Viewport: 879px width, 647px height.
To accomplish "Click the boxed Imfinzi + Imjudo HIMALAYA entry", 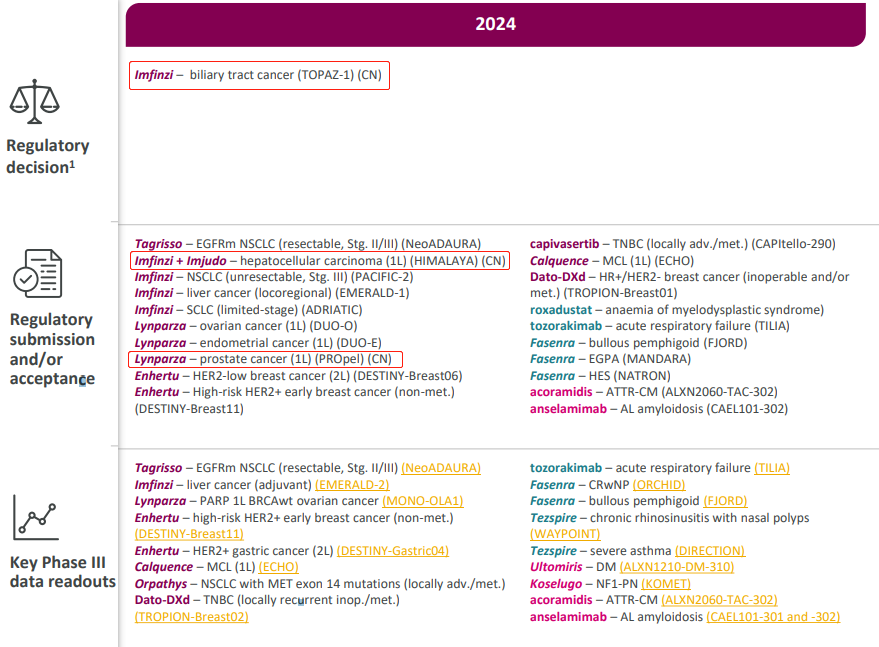I will [320, 260].
